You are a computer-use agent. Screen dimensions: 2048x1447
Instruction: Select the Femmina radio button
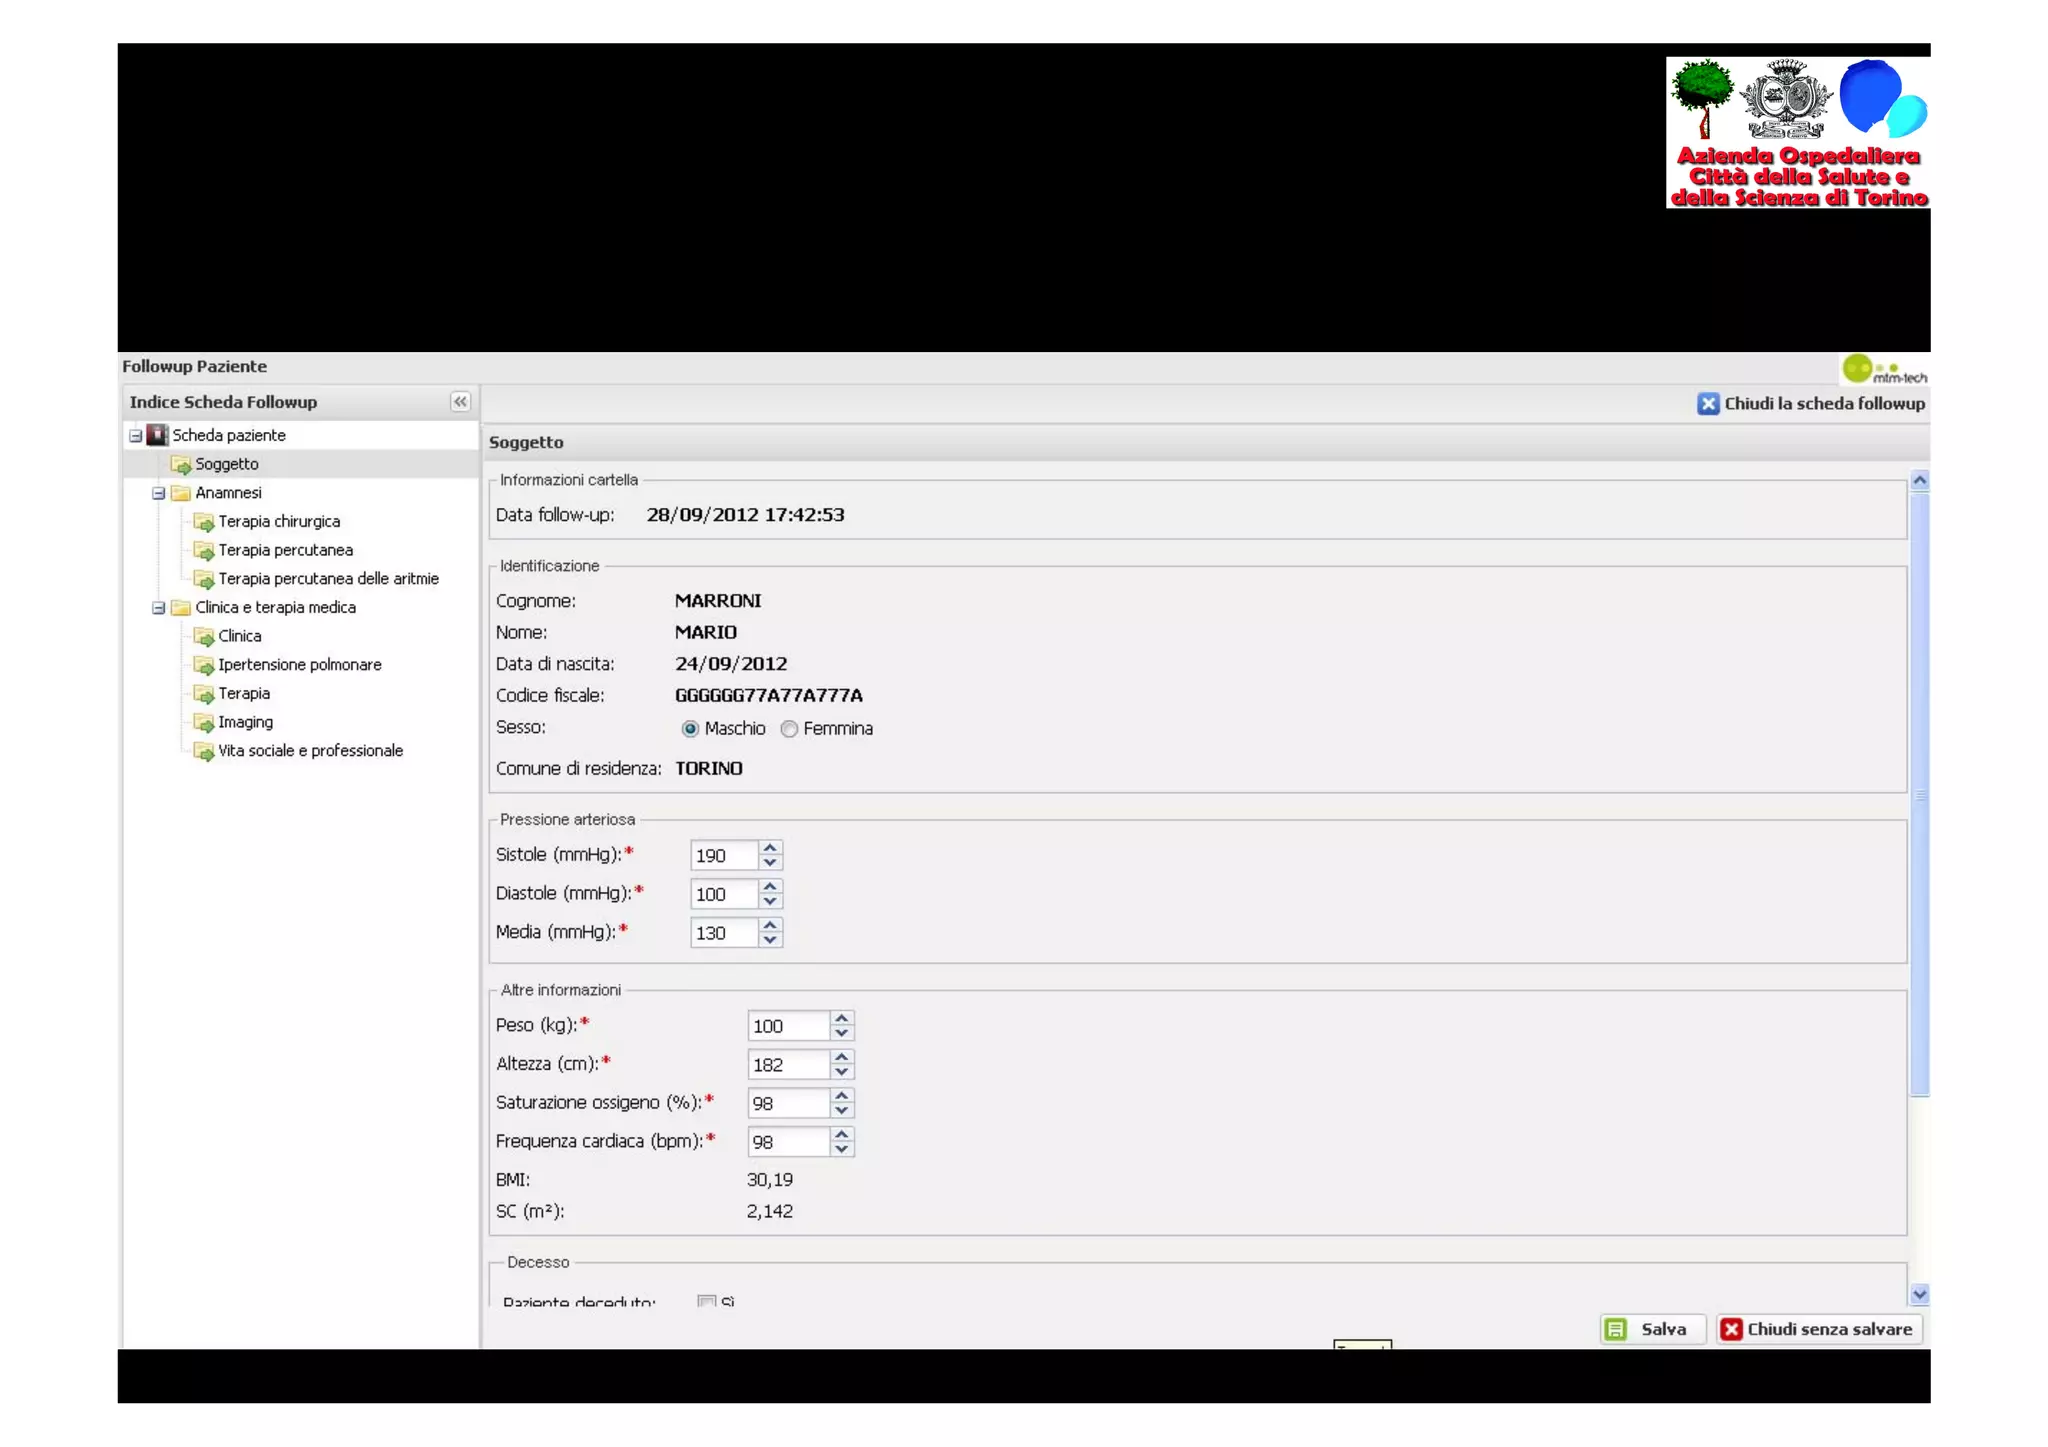click(x=789, y=729)
